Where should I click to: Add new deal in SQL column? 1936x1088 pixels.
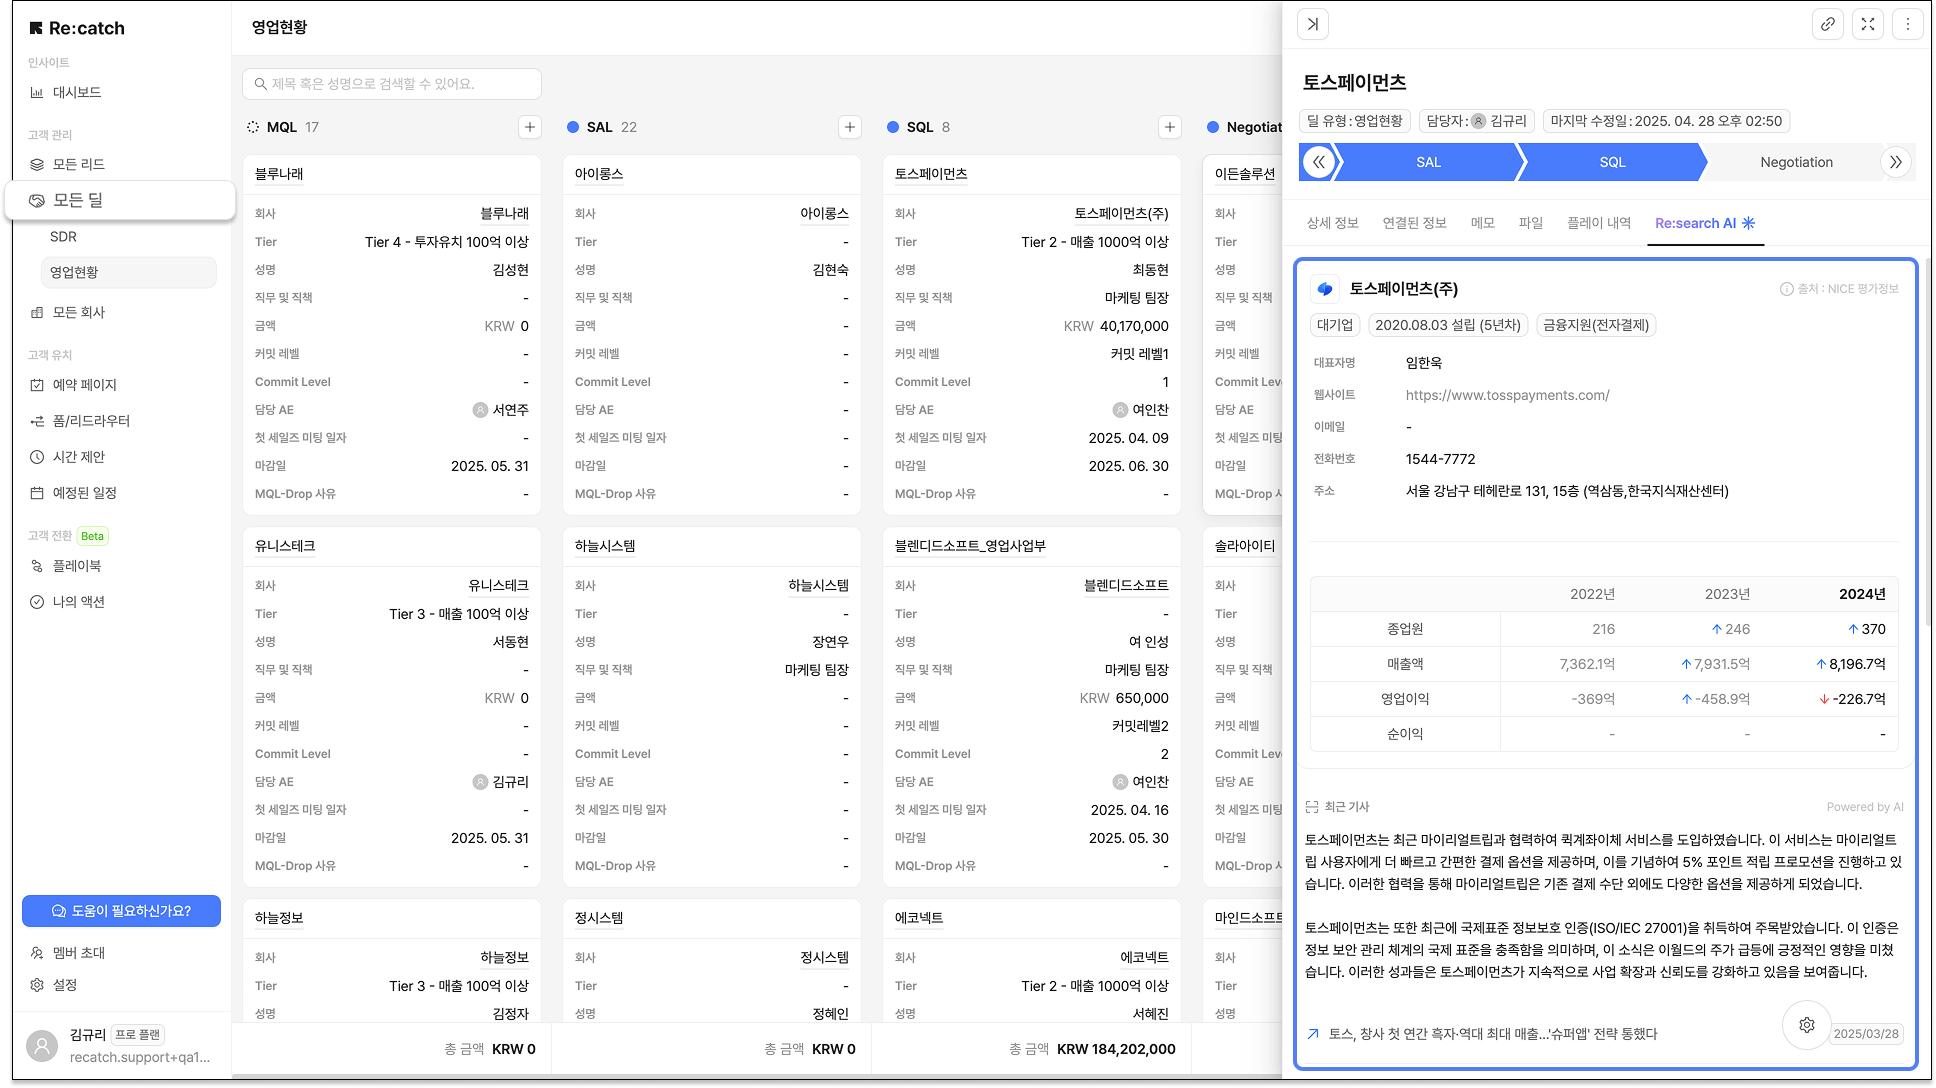point(1170,127)
